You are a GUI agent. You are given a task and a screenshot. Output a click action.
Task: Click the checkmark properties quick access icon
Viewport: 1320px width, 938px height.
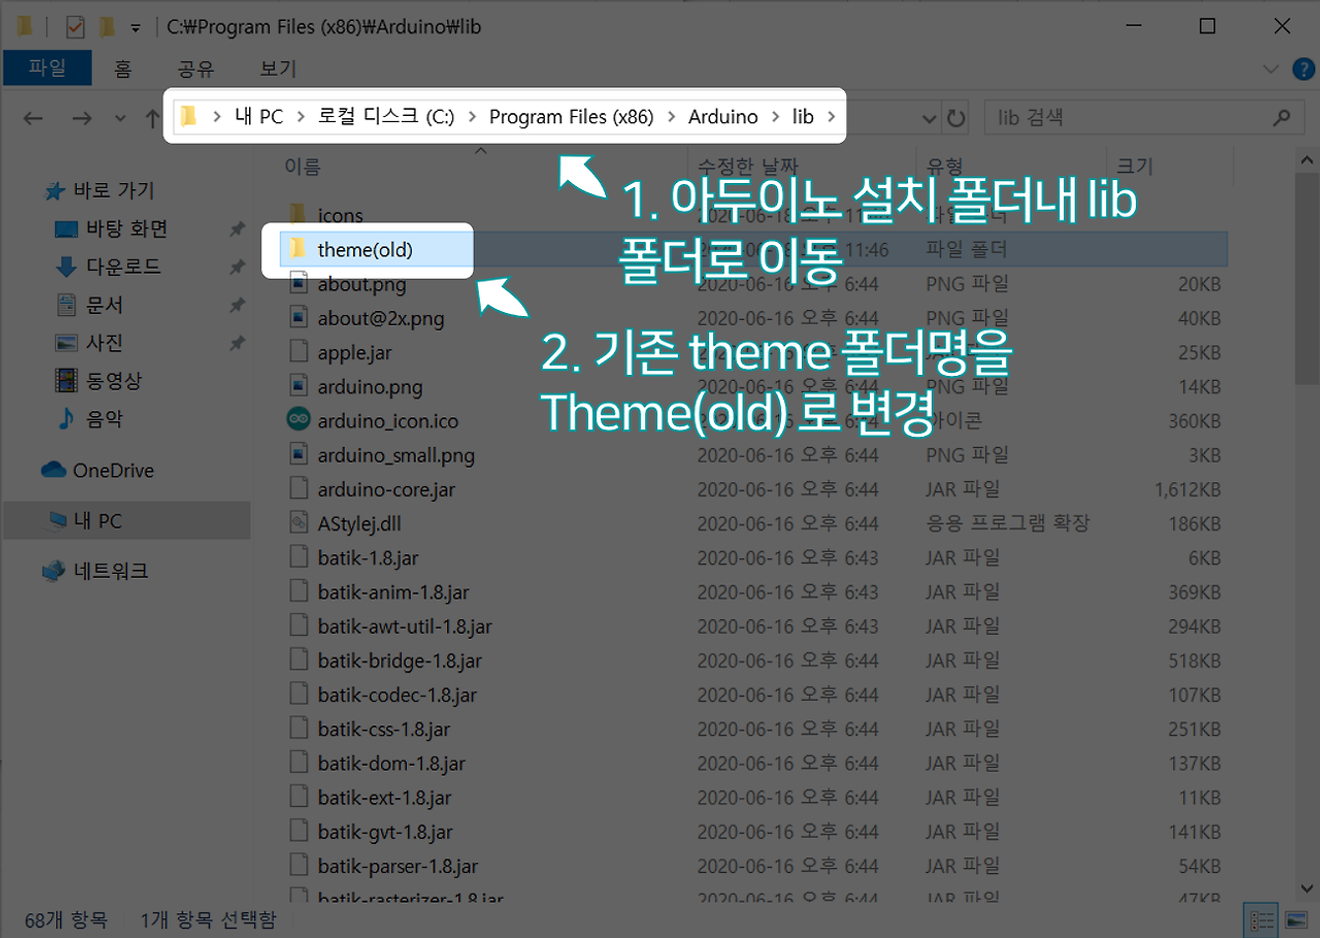click(75, 26)
